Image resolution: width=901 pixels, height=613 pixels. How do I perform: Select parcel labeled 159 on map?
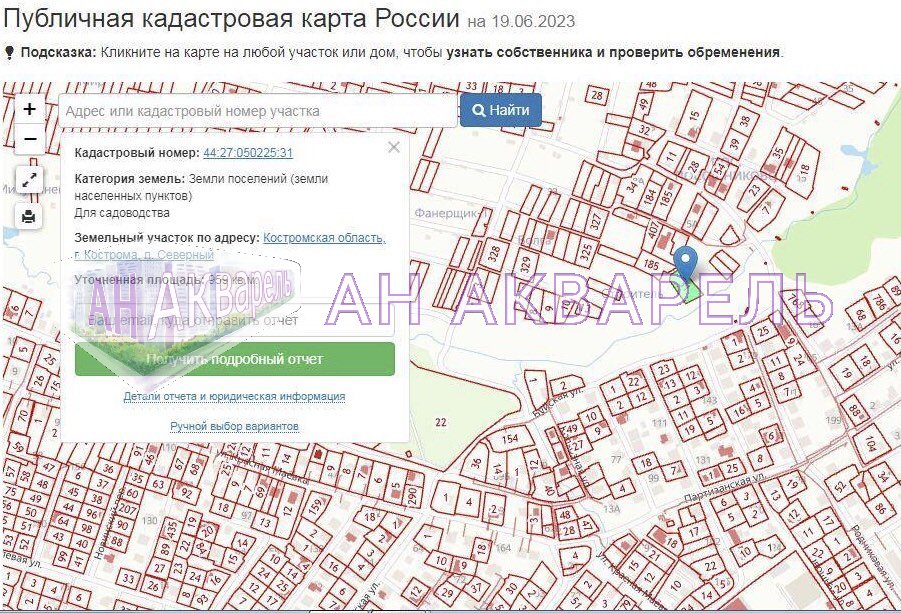[315, 506]
